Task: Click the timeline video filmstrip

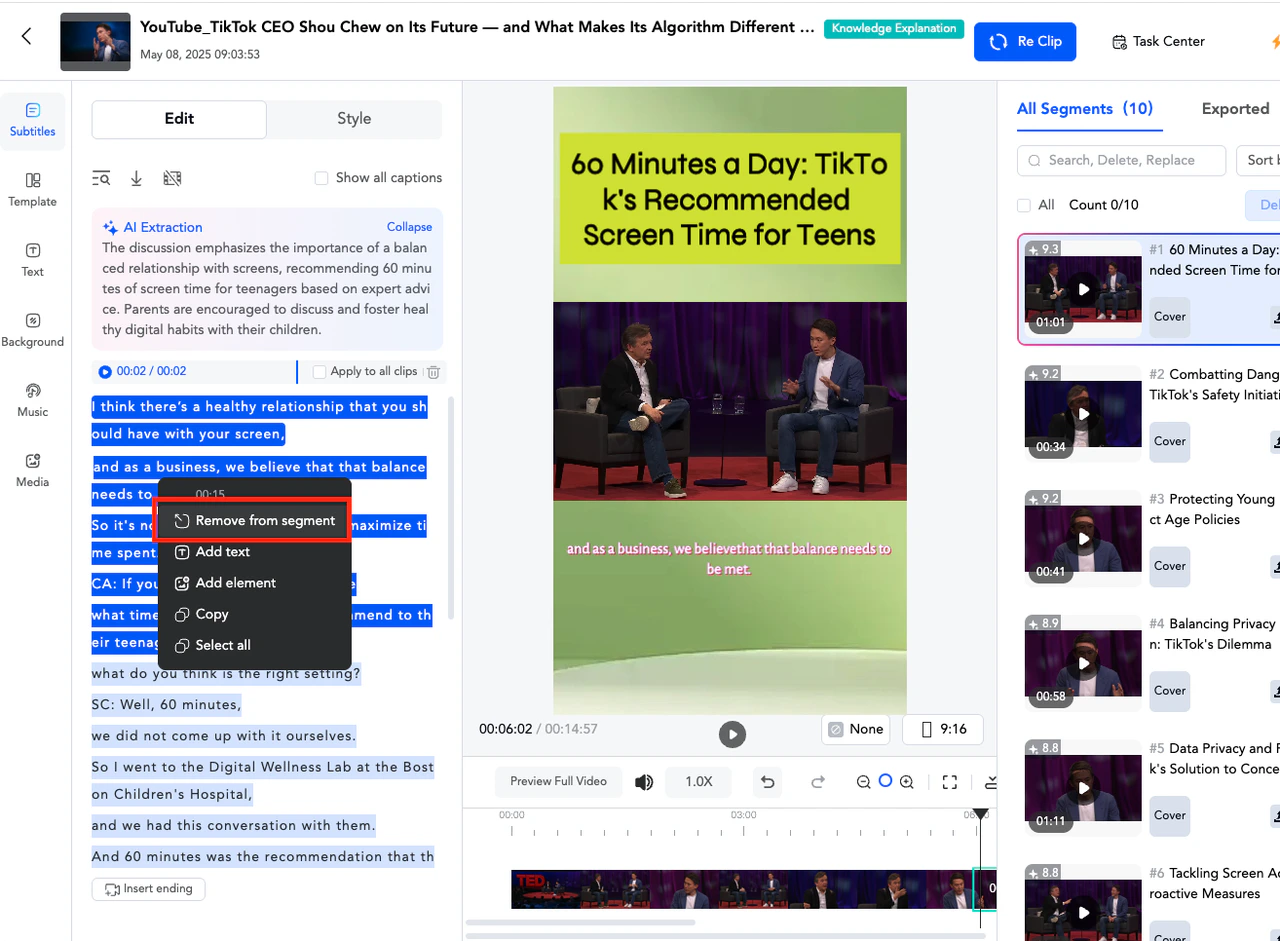Action: click(742, 889)
